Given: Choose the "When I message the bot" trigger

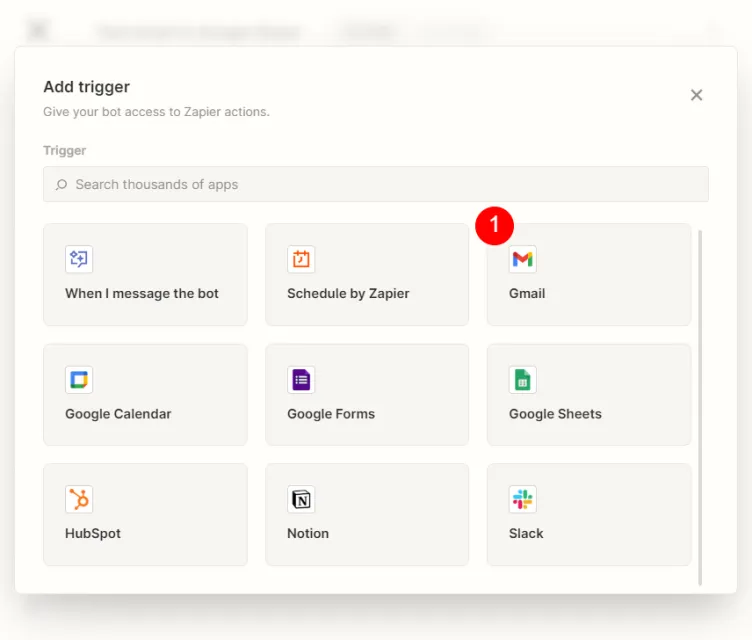Looking at the screenshot, I should point(142,294).
